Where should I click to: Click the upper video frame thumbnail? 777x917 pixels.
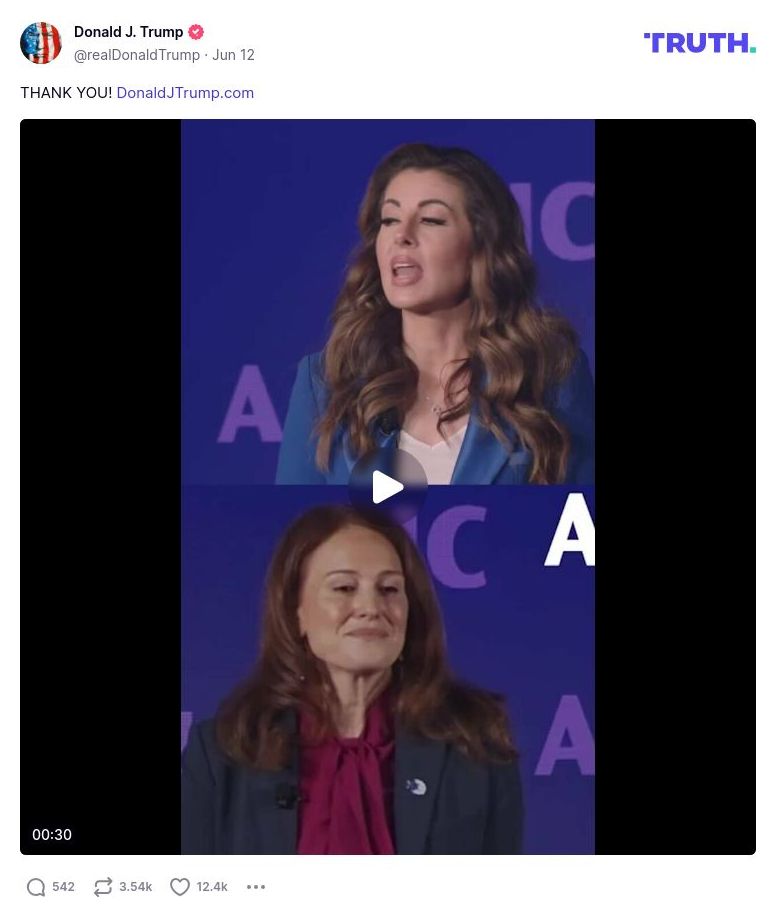[388, 302]
